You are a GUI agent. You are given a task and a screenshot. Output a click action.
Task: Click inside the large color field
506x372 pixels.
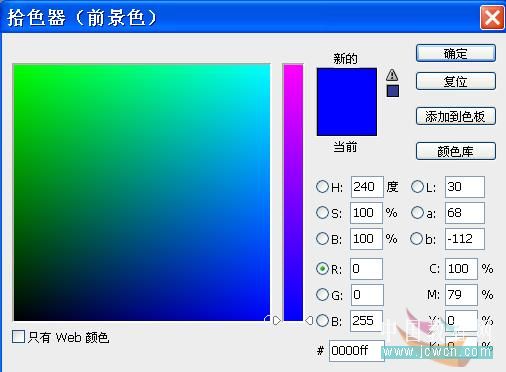point(142,192)
